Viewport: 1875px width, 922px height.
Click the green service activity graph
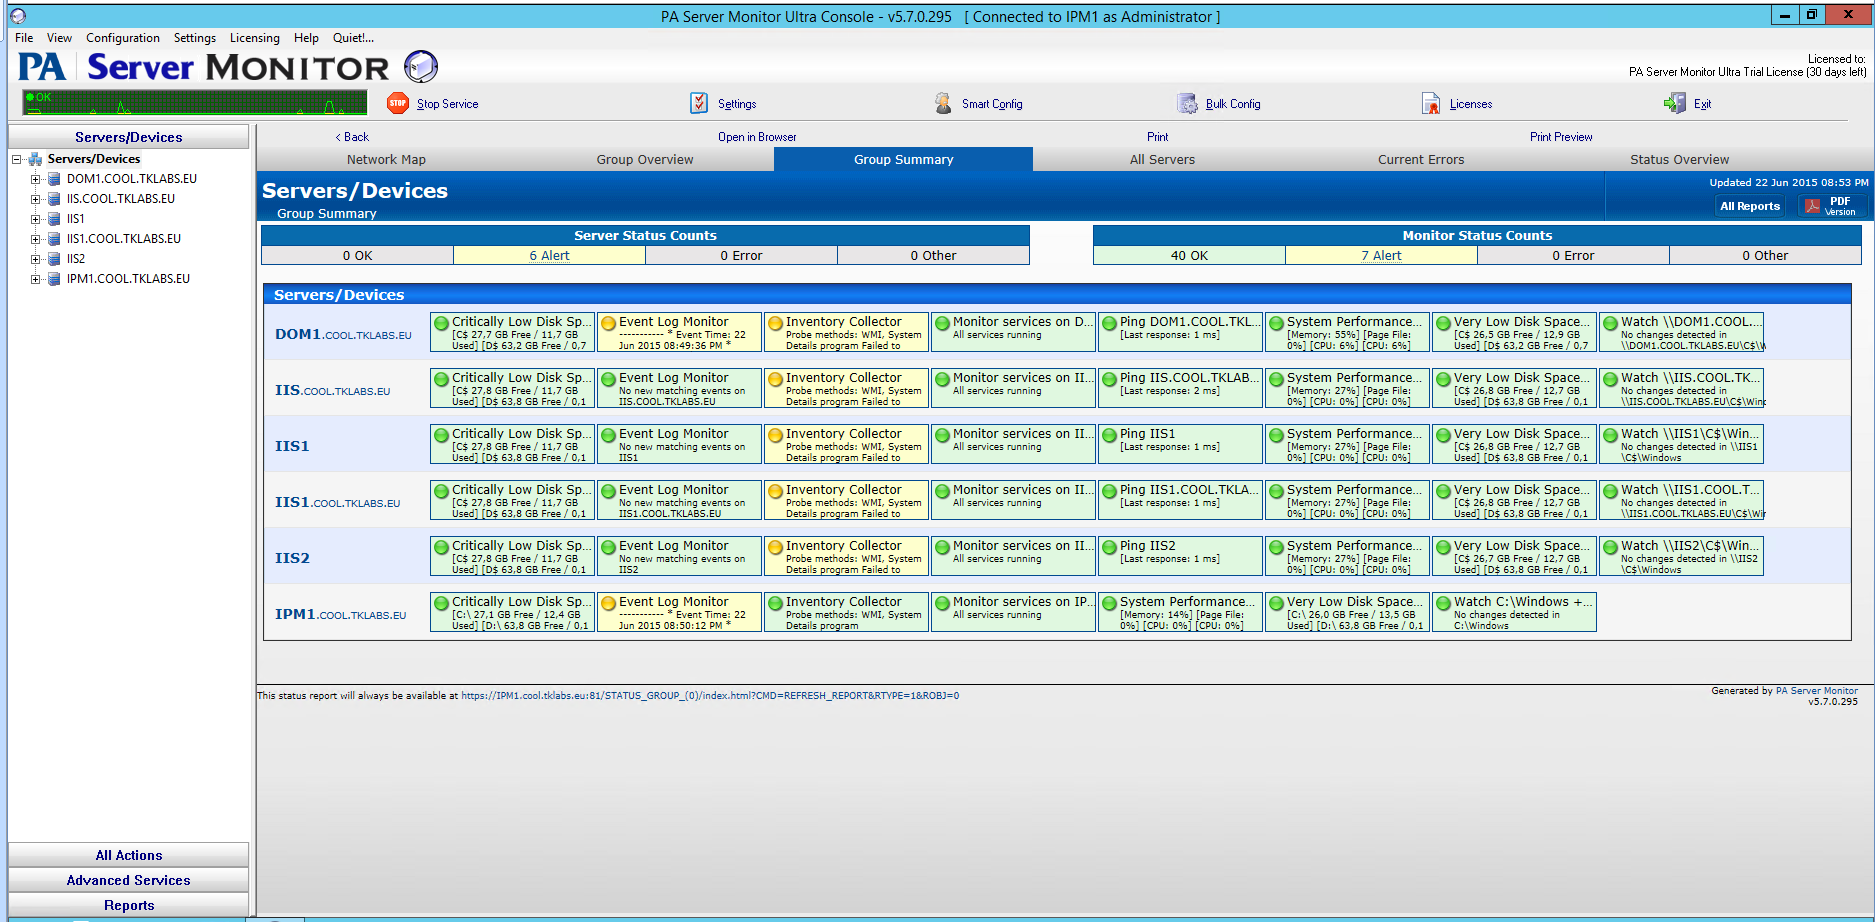pos(195,103)
